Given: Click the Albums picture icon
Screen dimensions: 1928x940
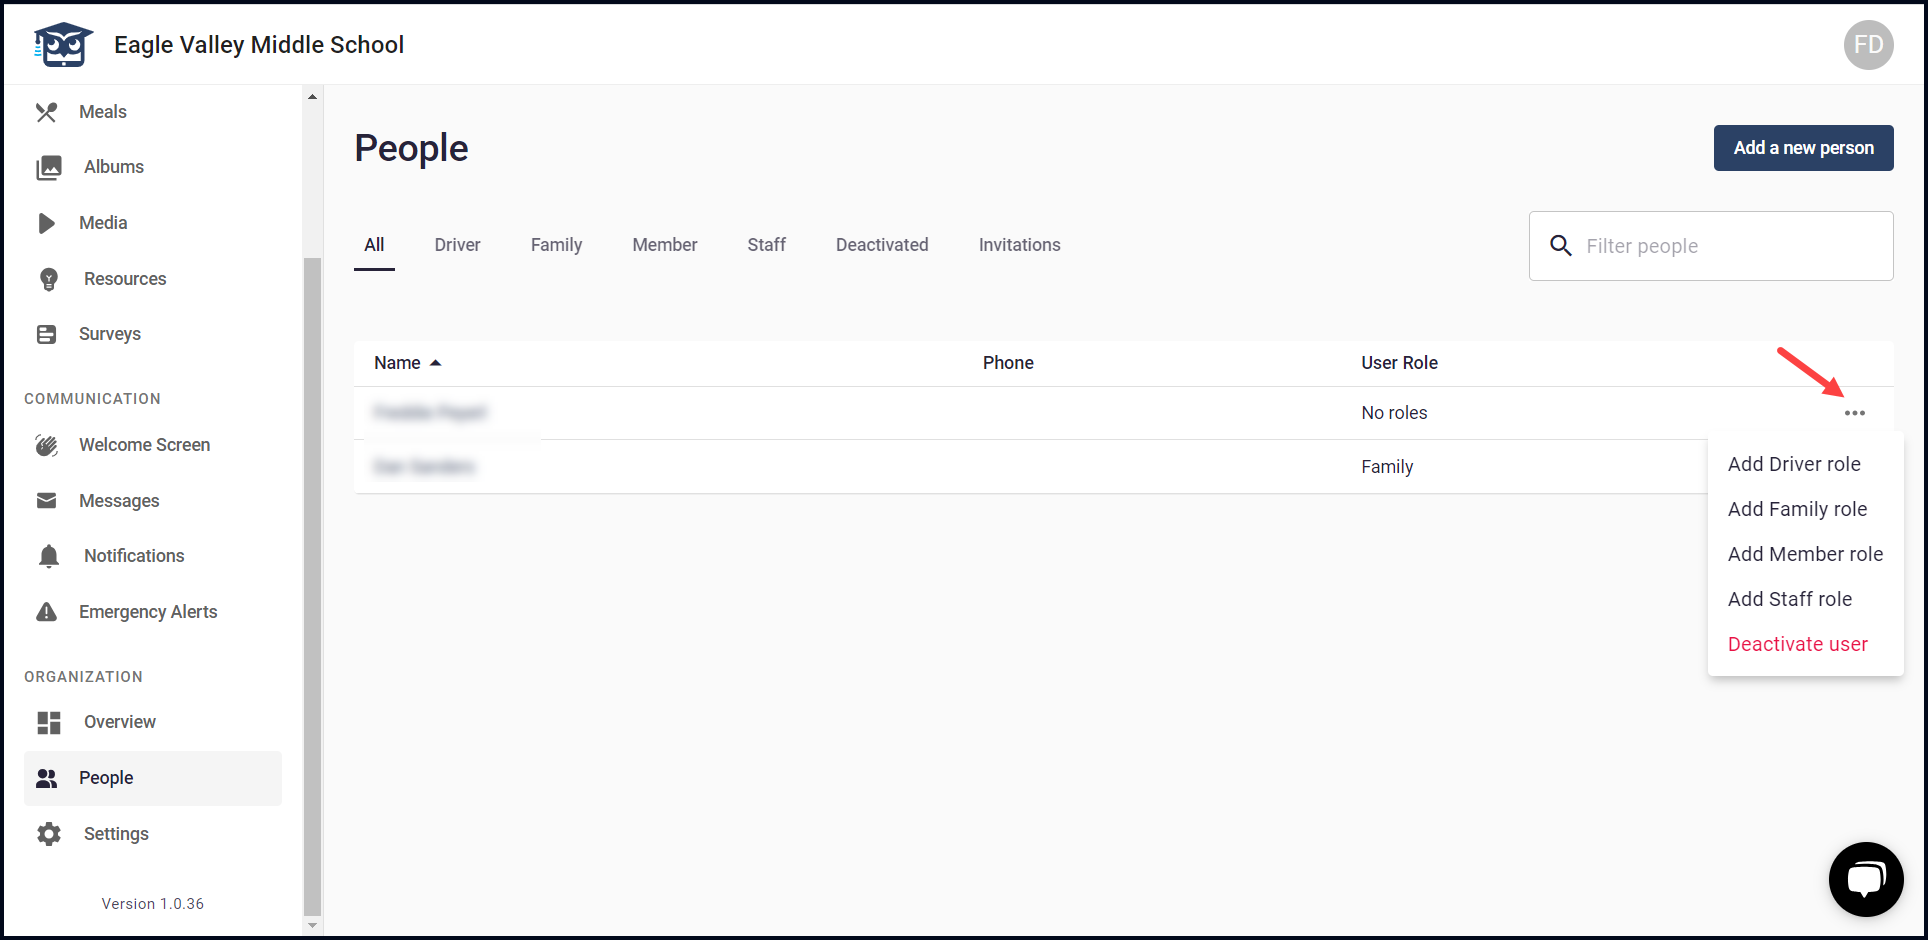Looking at the screenshot, I should tap(49, 167).
